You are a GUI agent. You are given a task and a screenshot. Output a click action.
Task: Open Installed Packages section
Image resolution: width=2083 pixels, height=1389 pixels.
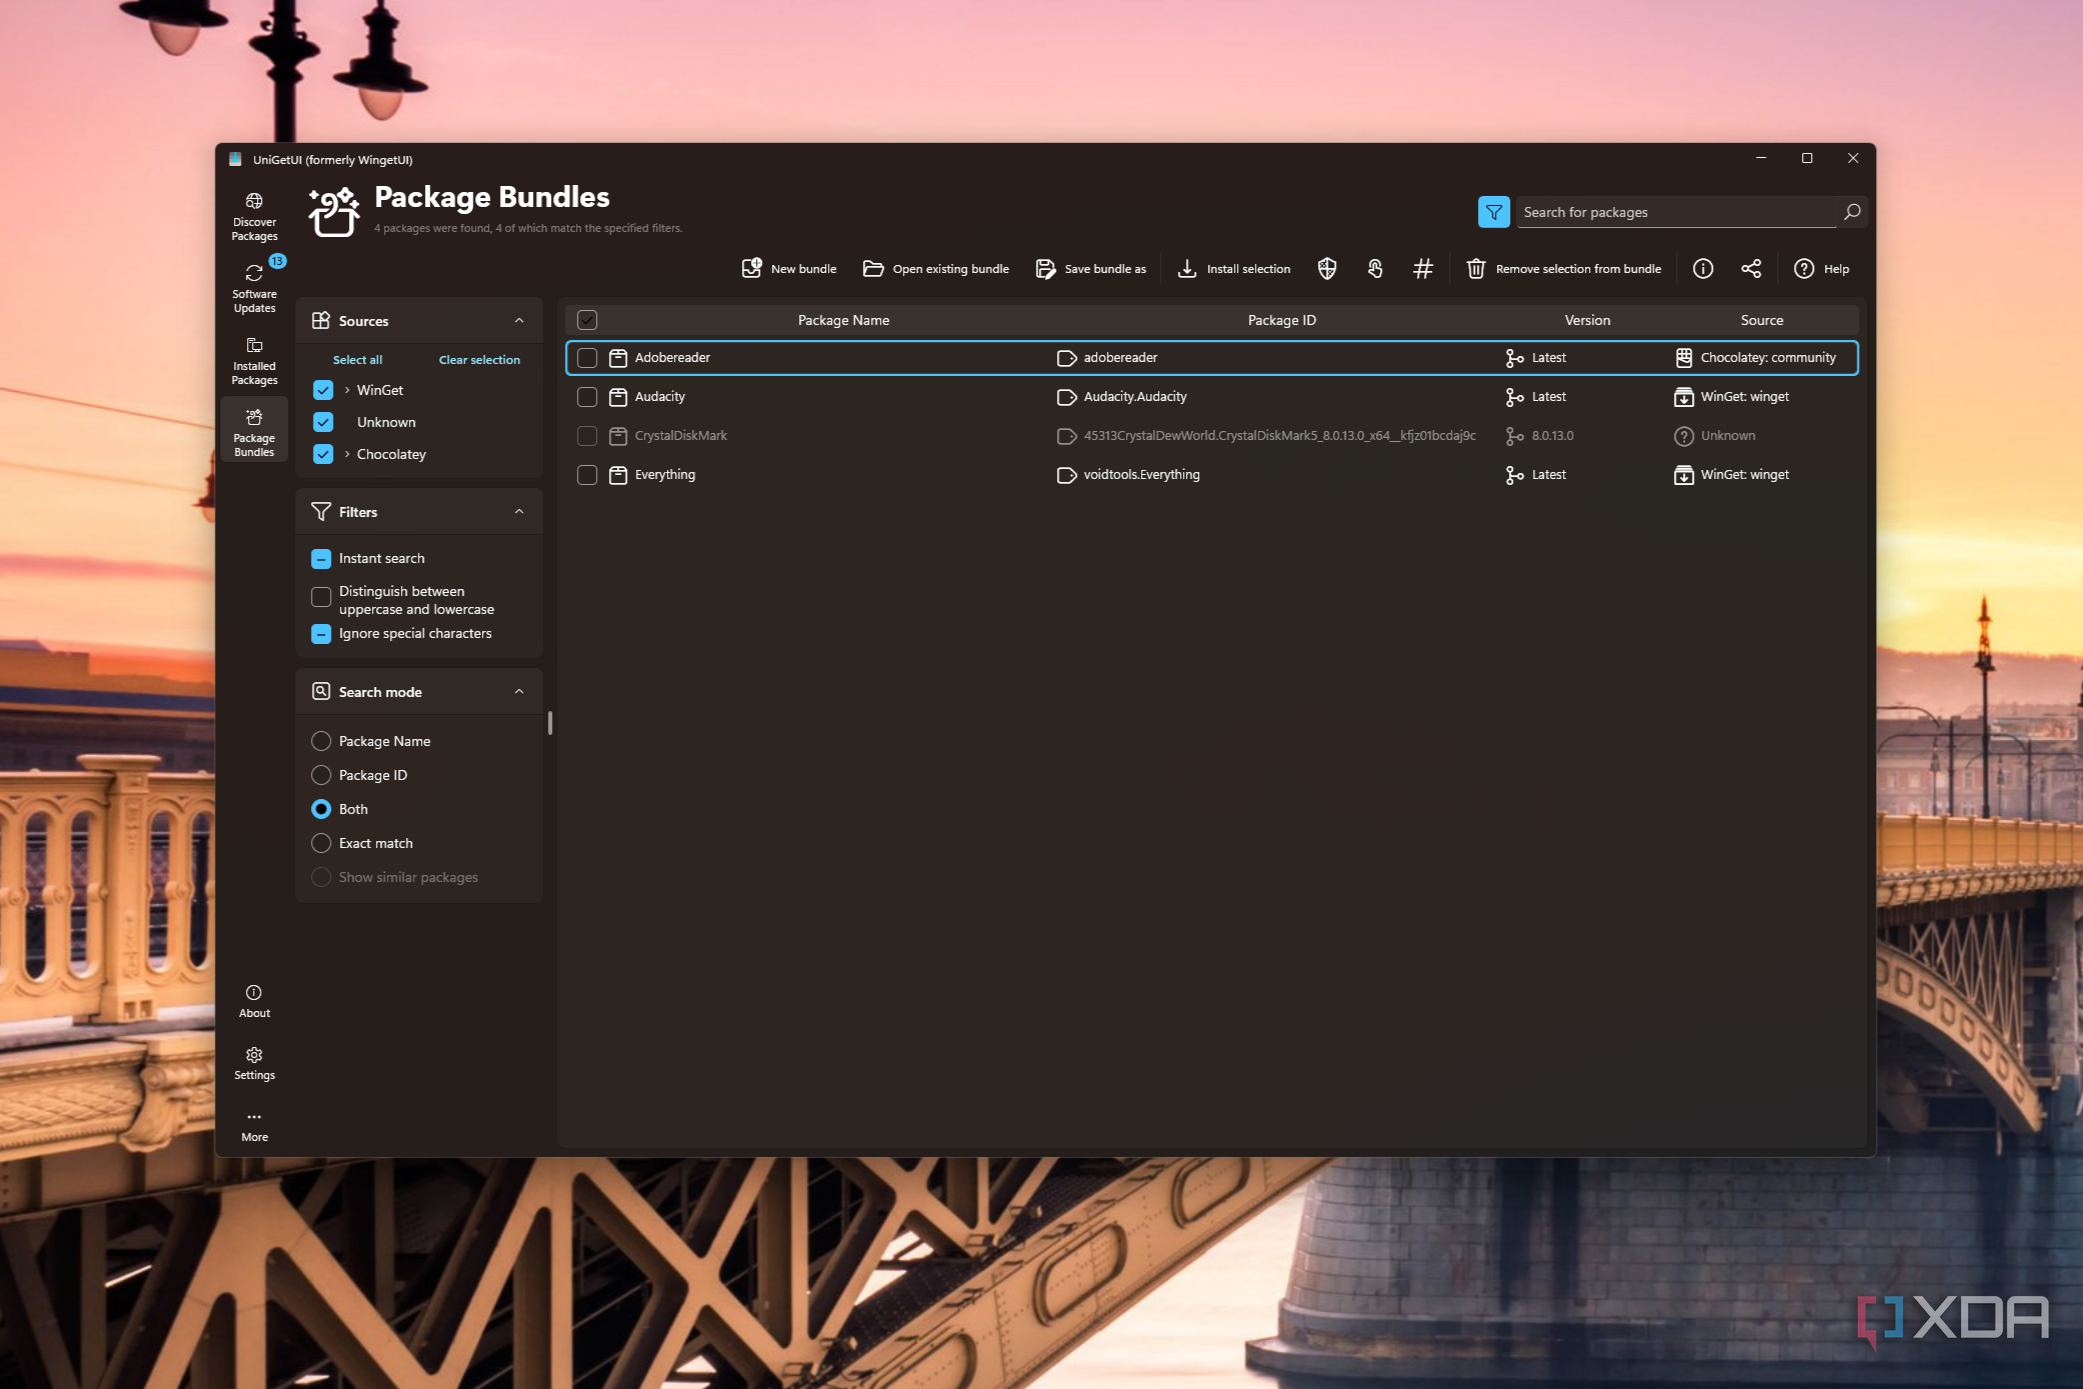(254, 360)
